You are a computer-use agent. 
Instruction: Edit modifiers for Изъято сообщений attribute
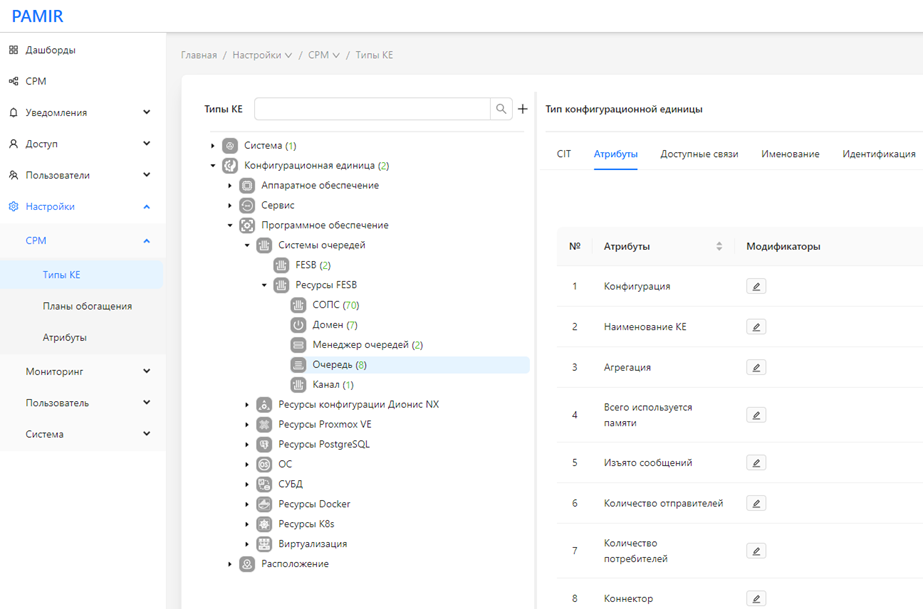[x=756, y=463]
